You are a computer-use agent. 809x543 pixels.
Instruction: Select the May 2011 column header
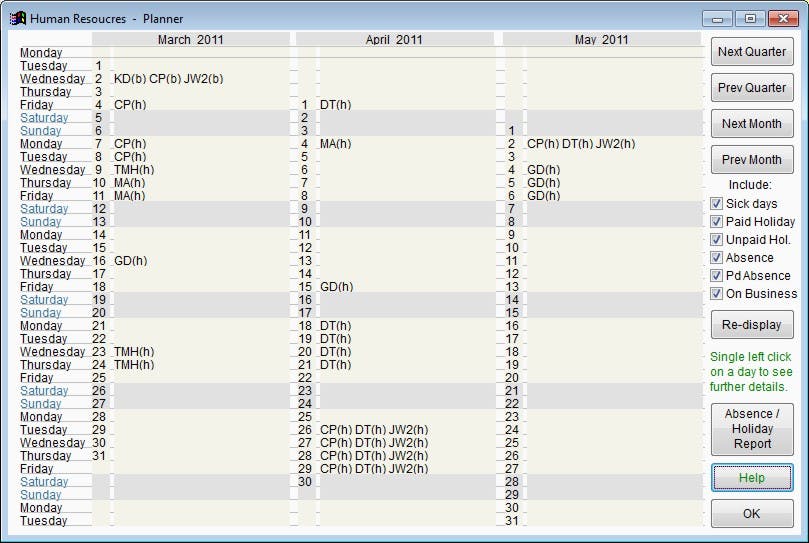tap(602, 39)
